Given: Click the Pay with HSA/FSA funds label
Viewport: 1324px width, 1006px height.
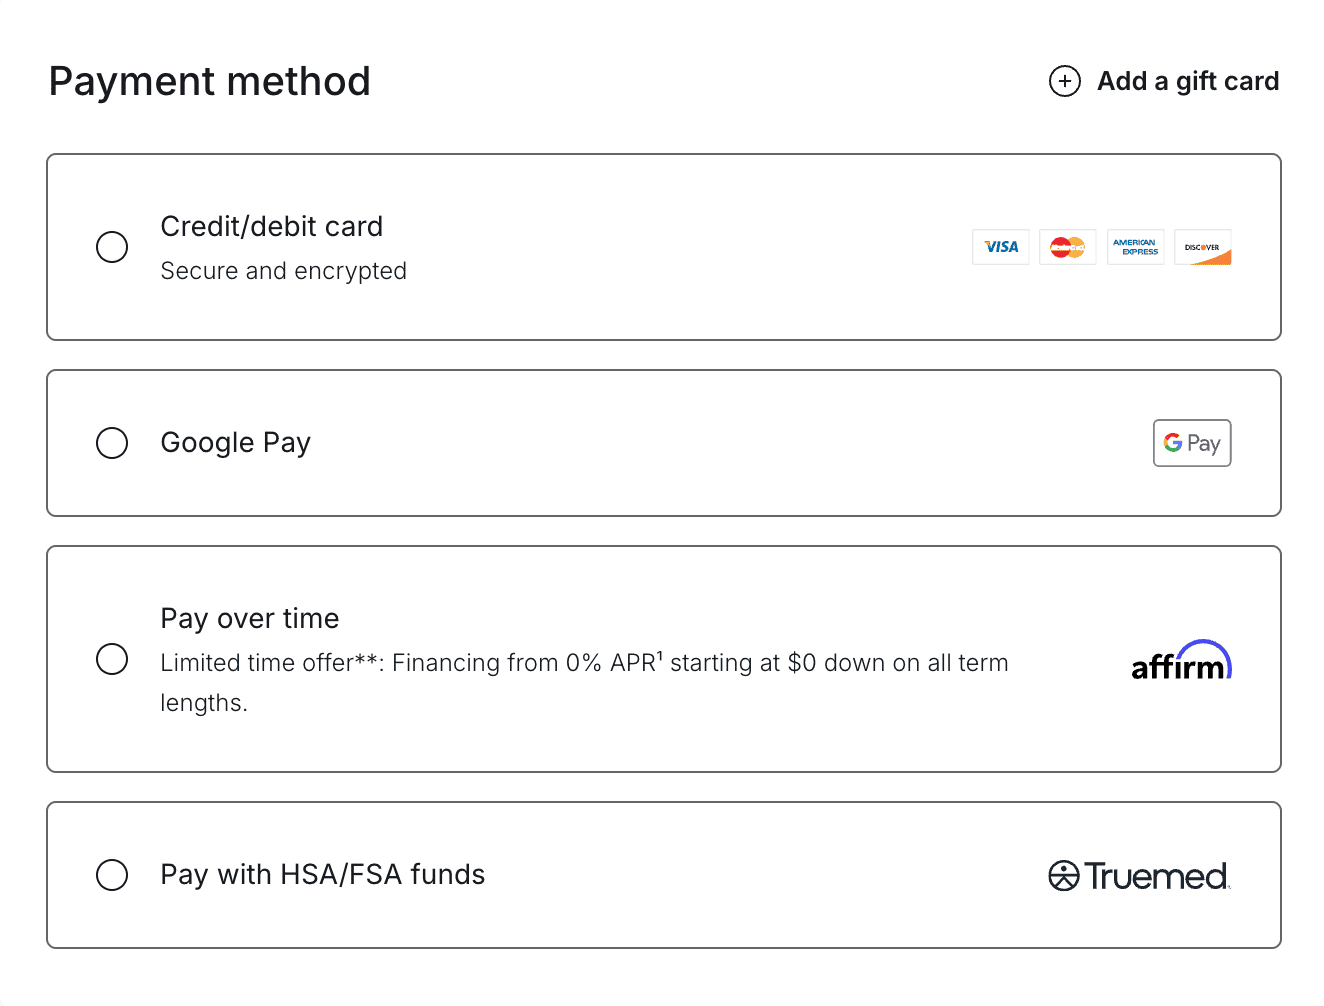Looking at the screenshot, I should pos(322,875).
